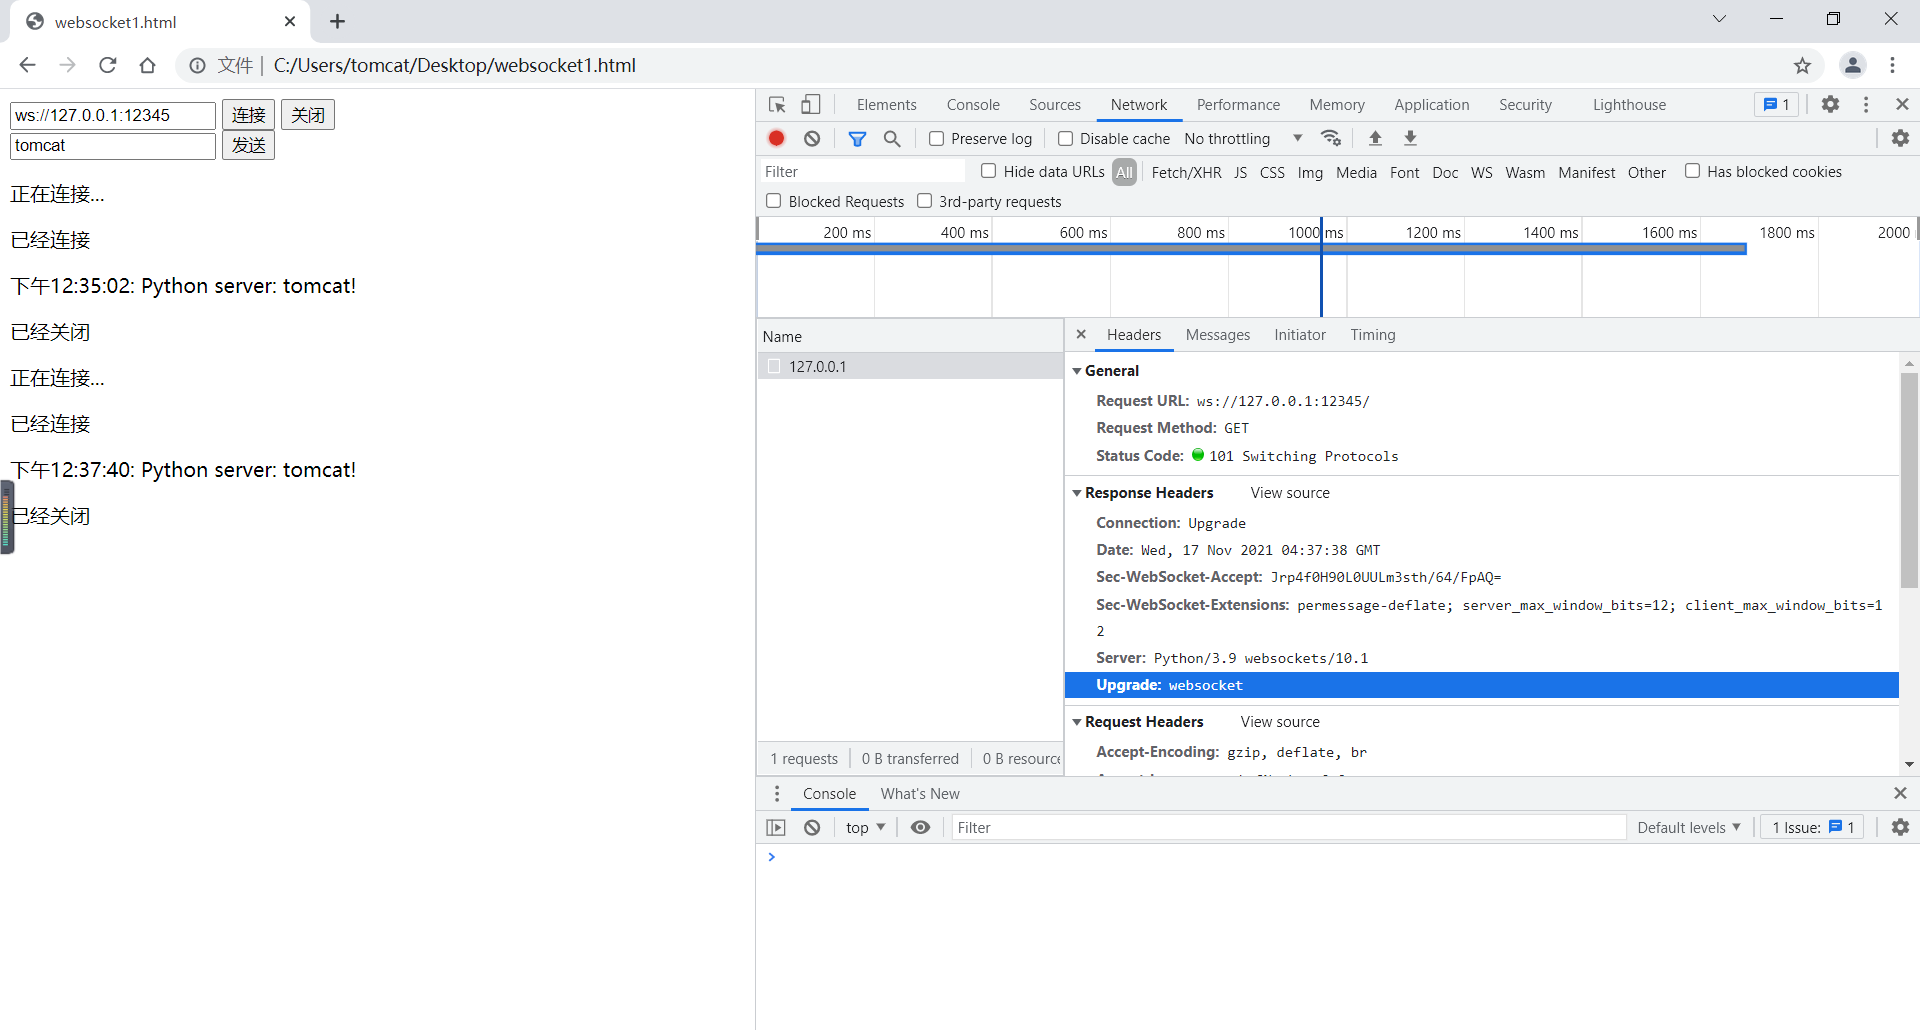The height and width of the screenshot is (1030, 1920).
Task: Collapse the Request Headers section
Action: click(x=1077, y=722)
